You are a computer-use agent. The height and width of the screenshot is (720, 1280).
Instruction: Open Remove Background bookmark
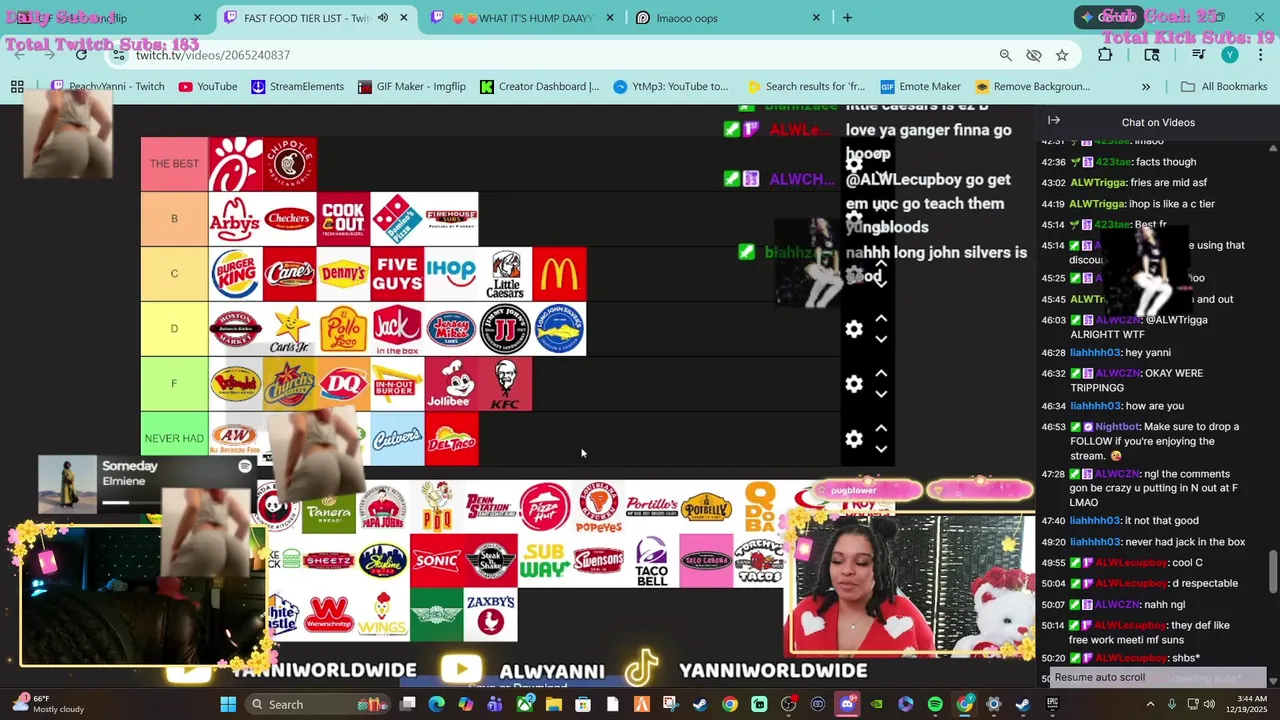(x=1032, y=87)
